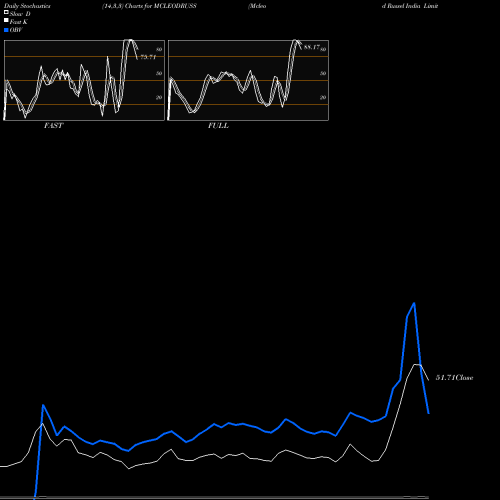
Task: Click the 20 axis label in FULL chart
Action: pos(323,98)
